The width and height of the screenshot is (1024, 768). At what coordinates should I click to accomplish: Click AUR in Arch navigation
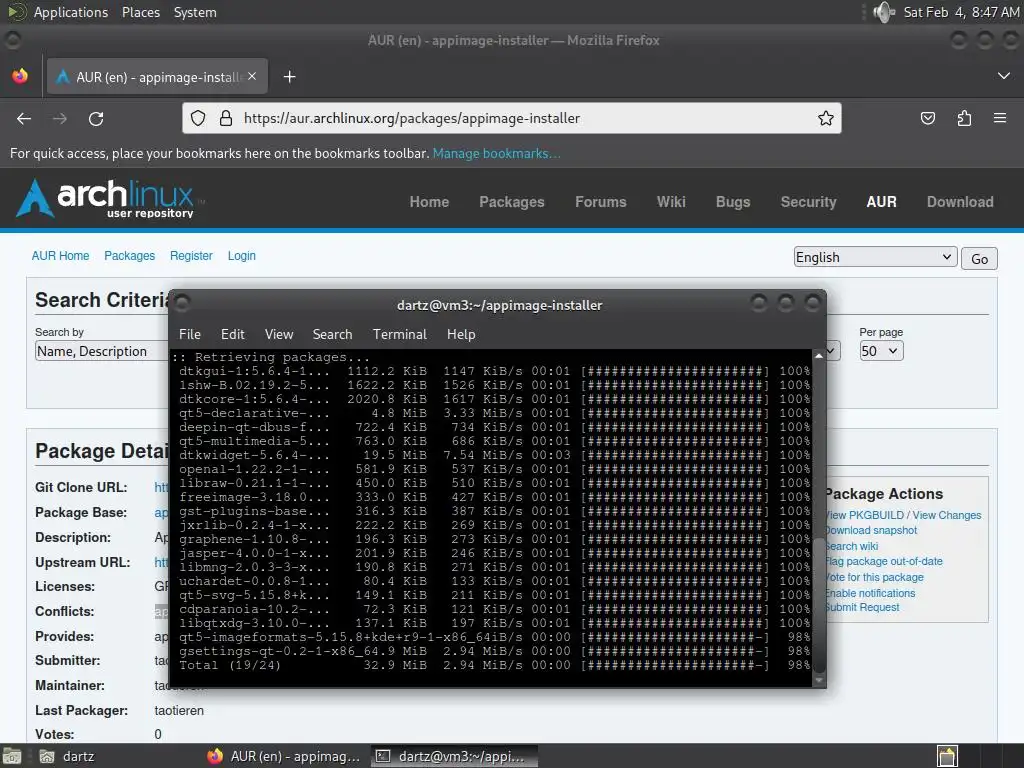[x=882, y=202]
